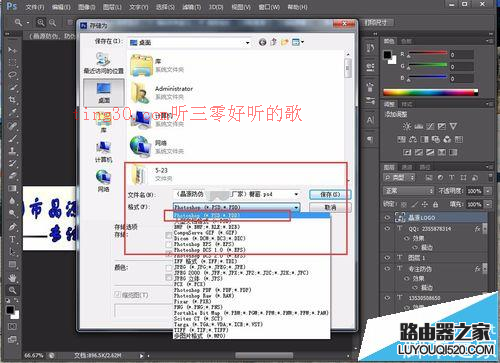The image size is (500, 363).
Task: Click the Zoom In option icon
Action: coord(41,23)
